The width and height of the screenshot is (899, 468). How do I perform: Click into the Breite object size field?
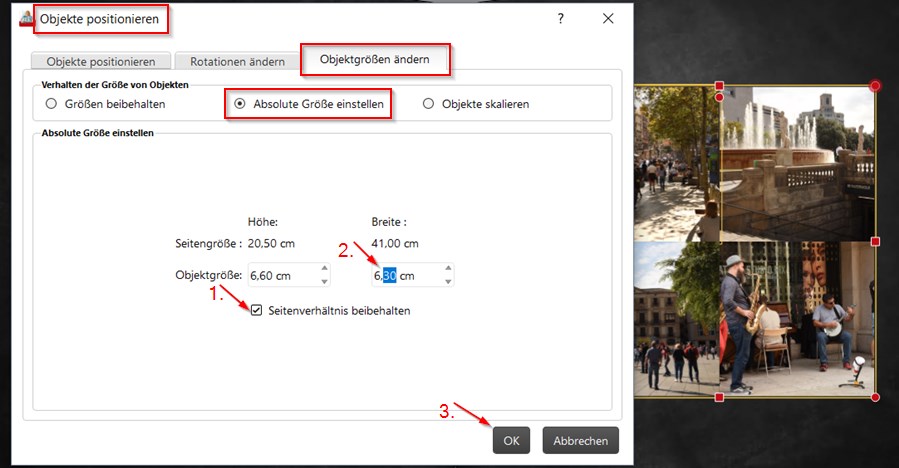click(405, 275)
